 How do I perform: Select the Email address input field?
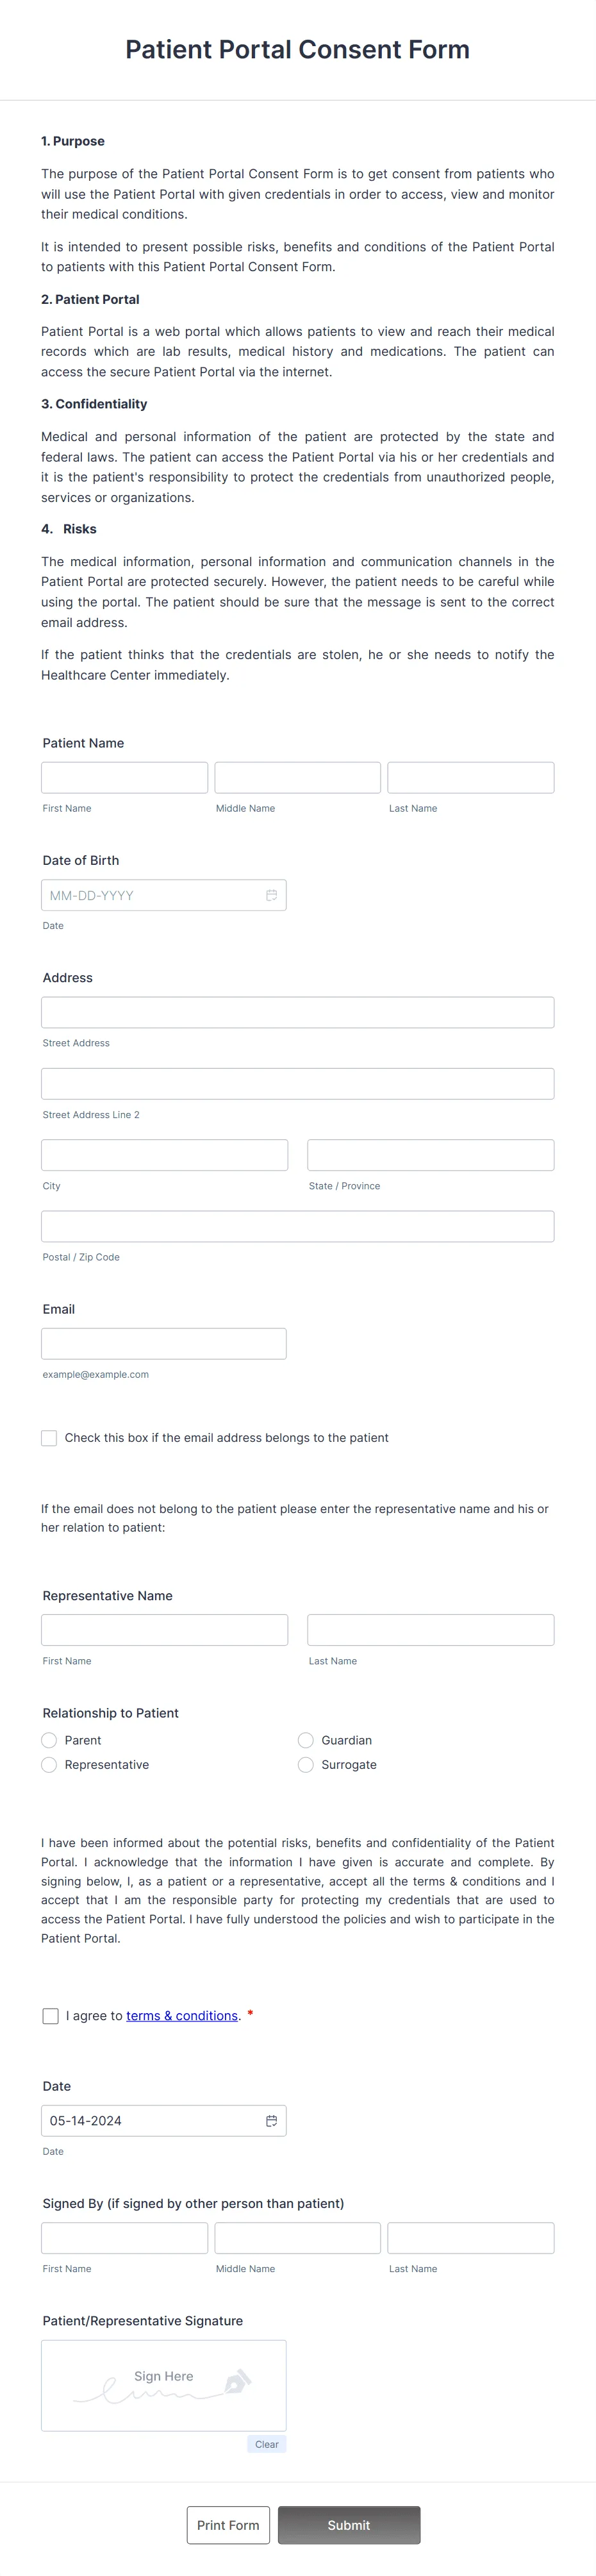point(163,1343)
